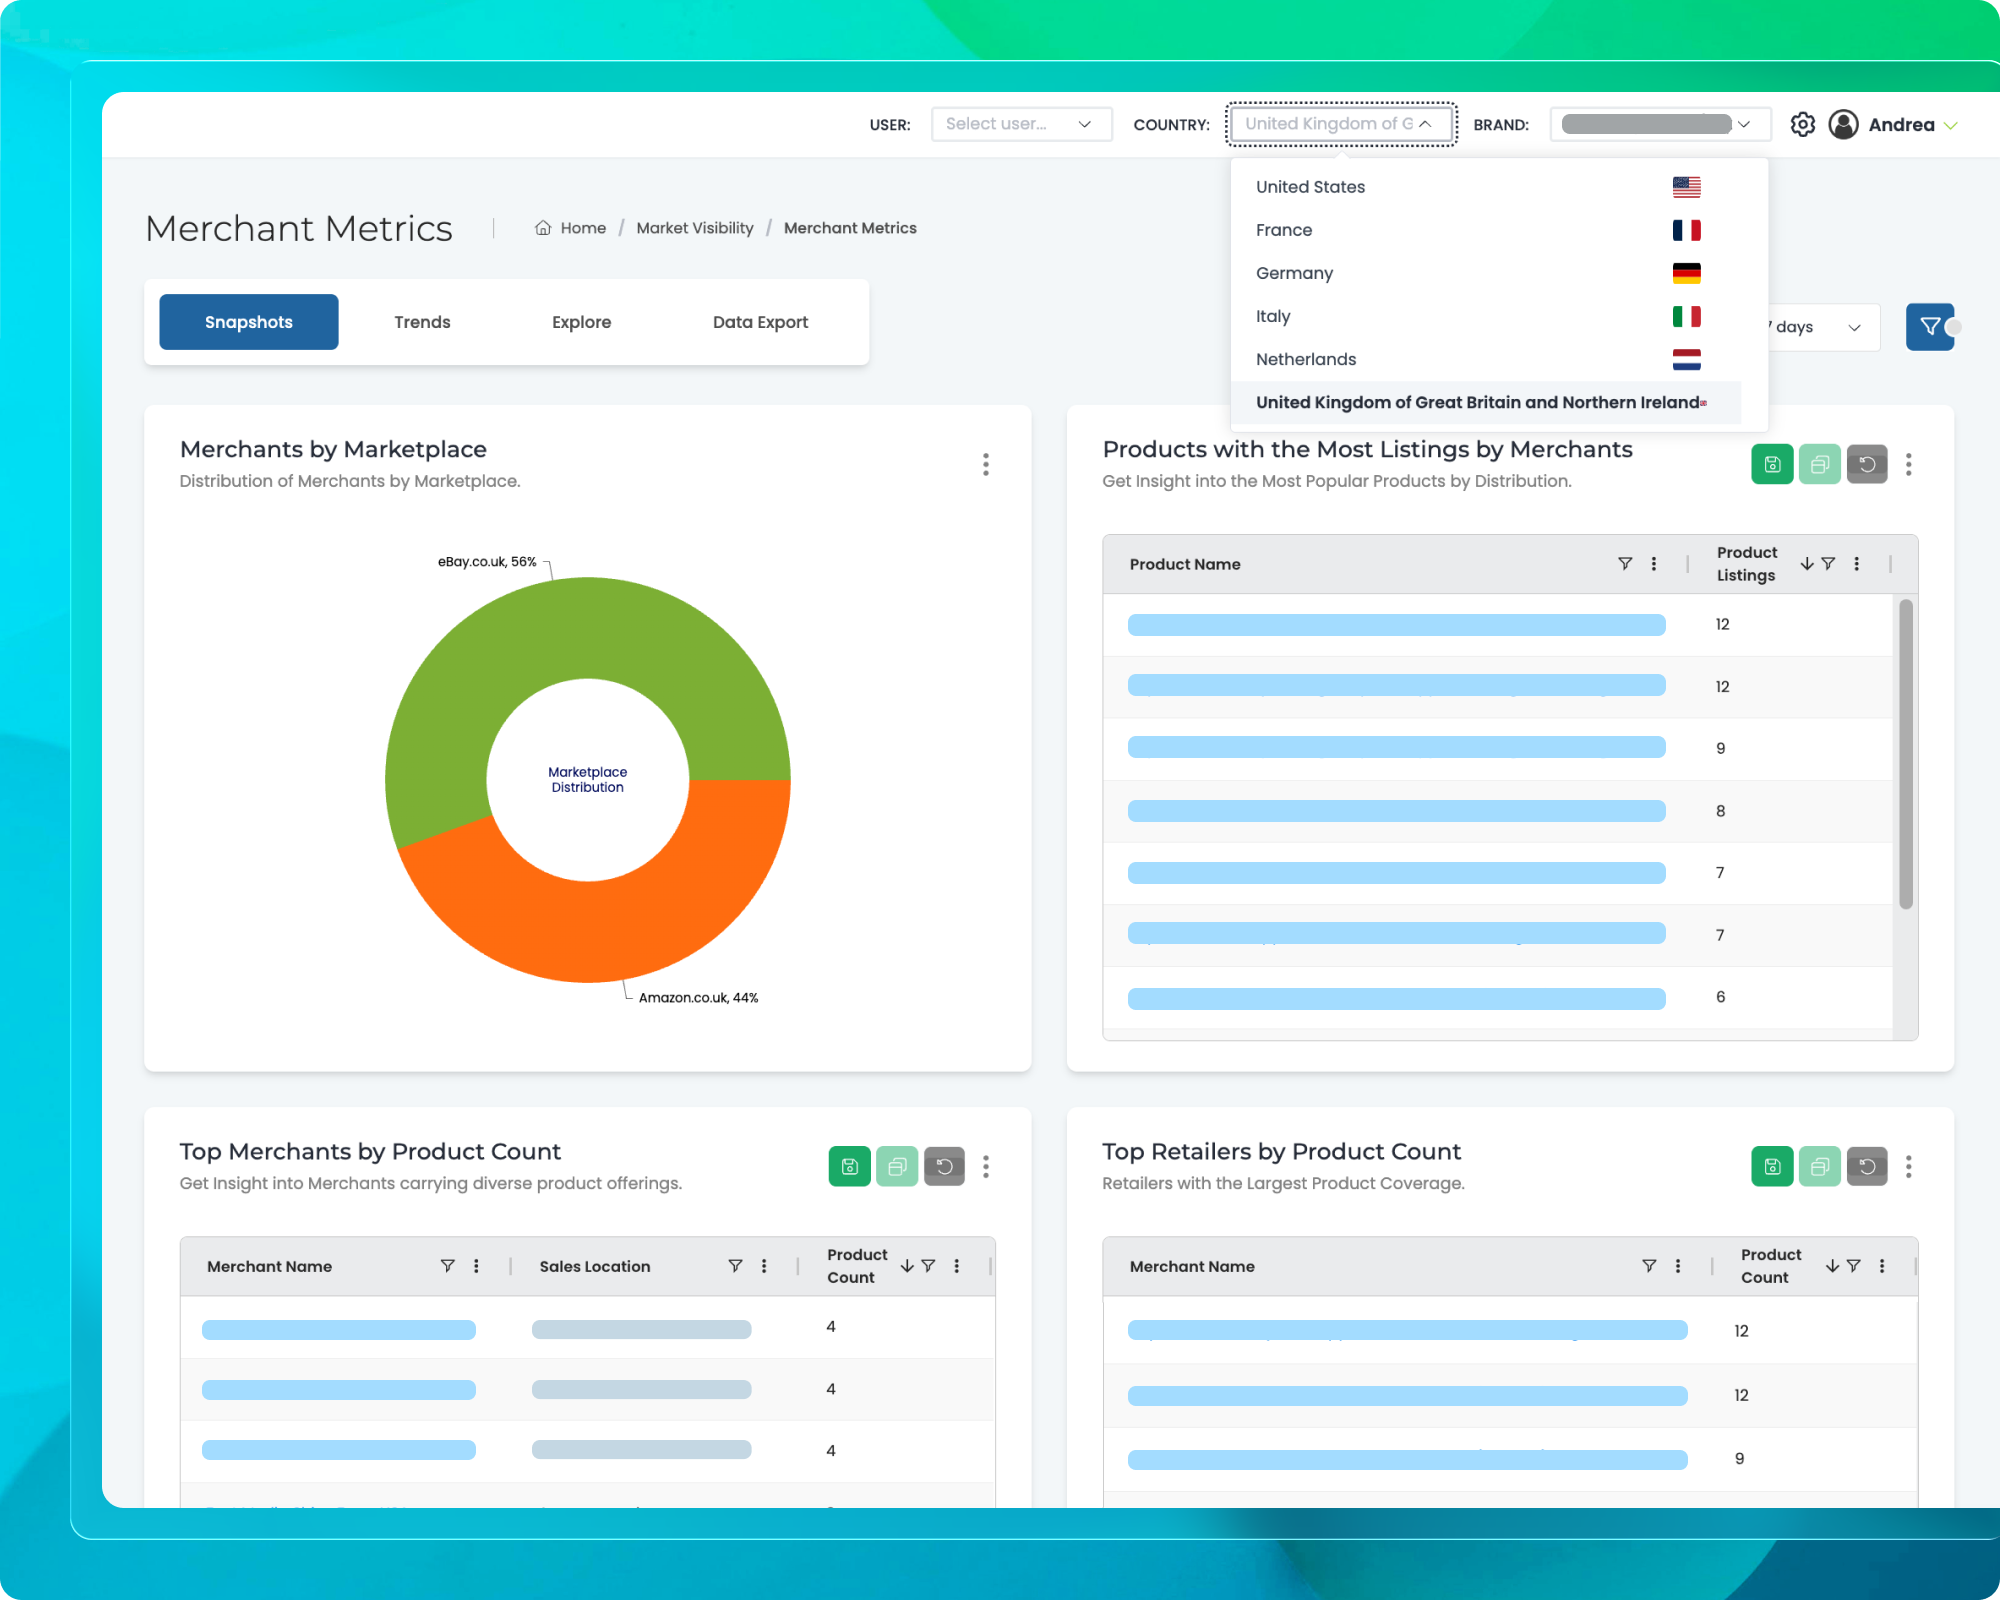Image resolution: width=2000 pixels, height=1600 pixels.
Task: Reset the Top Retailers by Product Count chart
Action: tap(1867, 1166)
